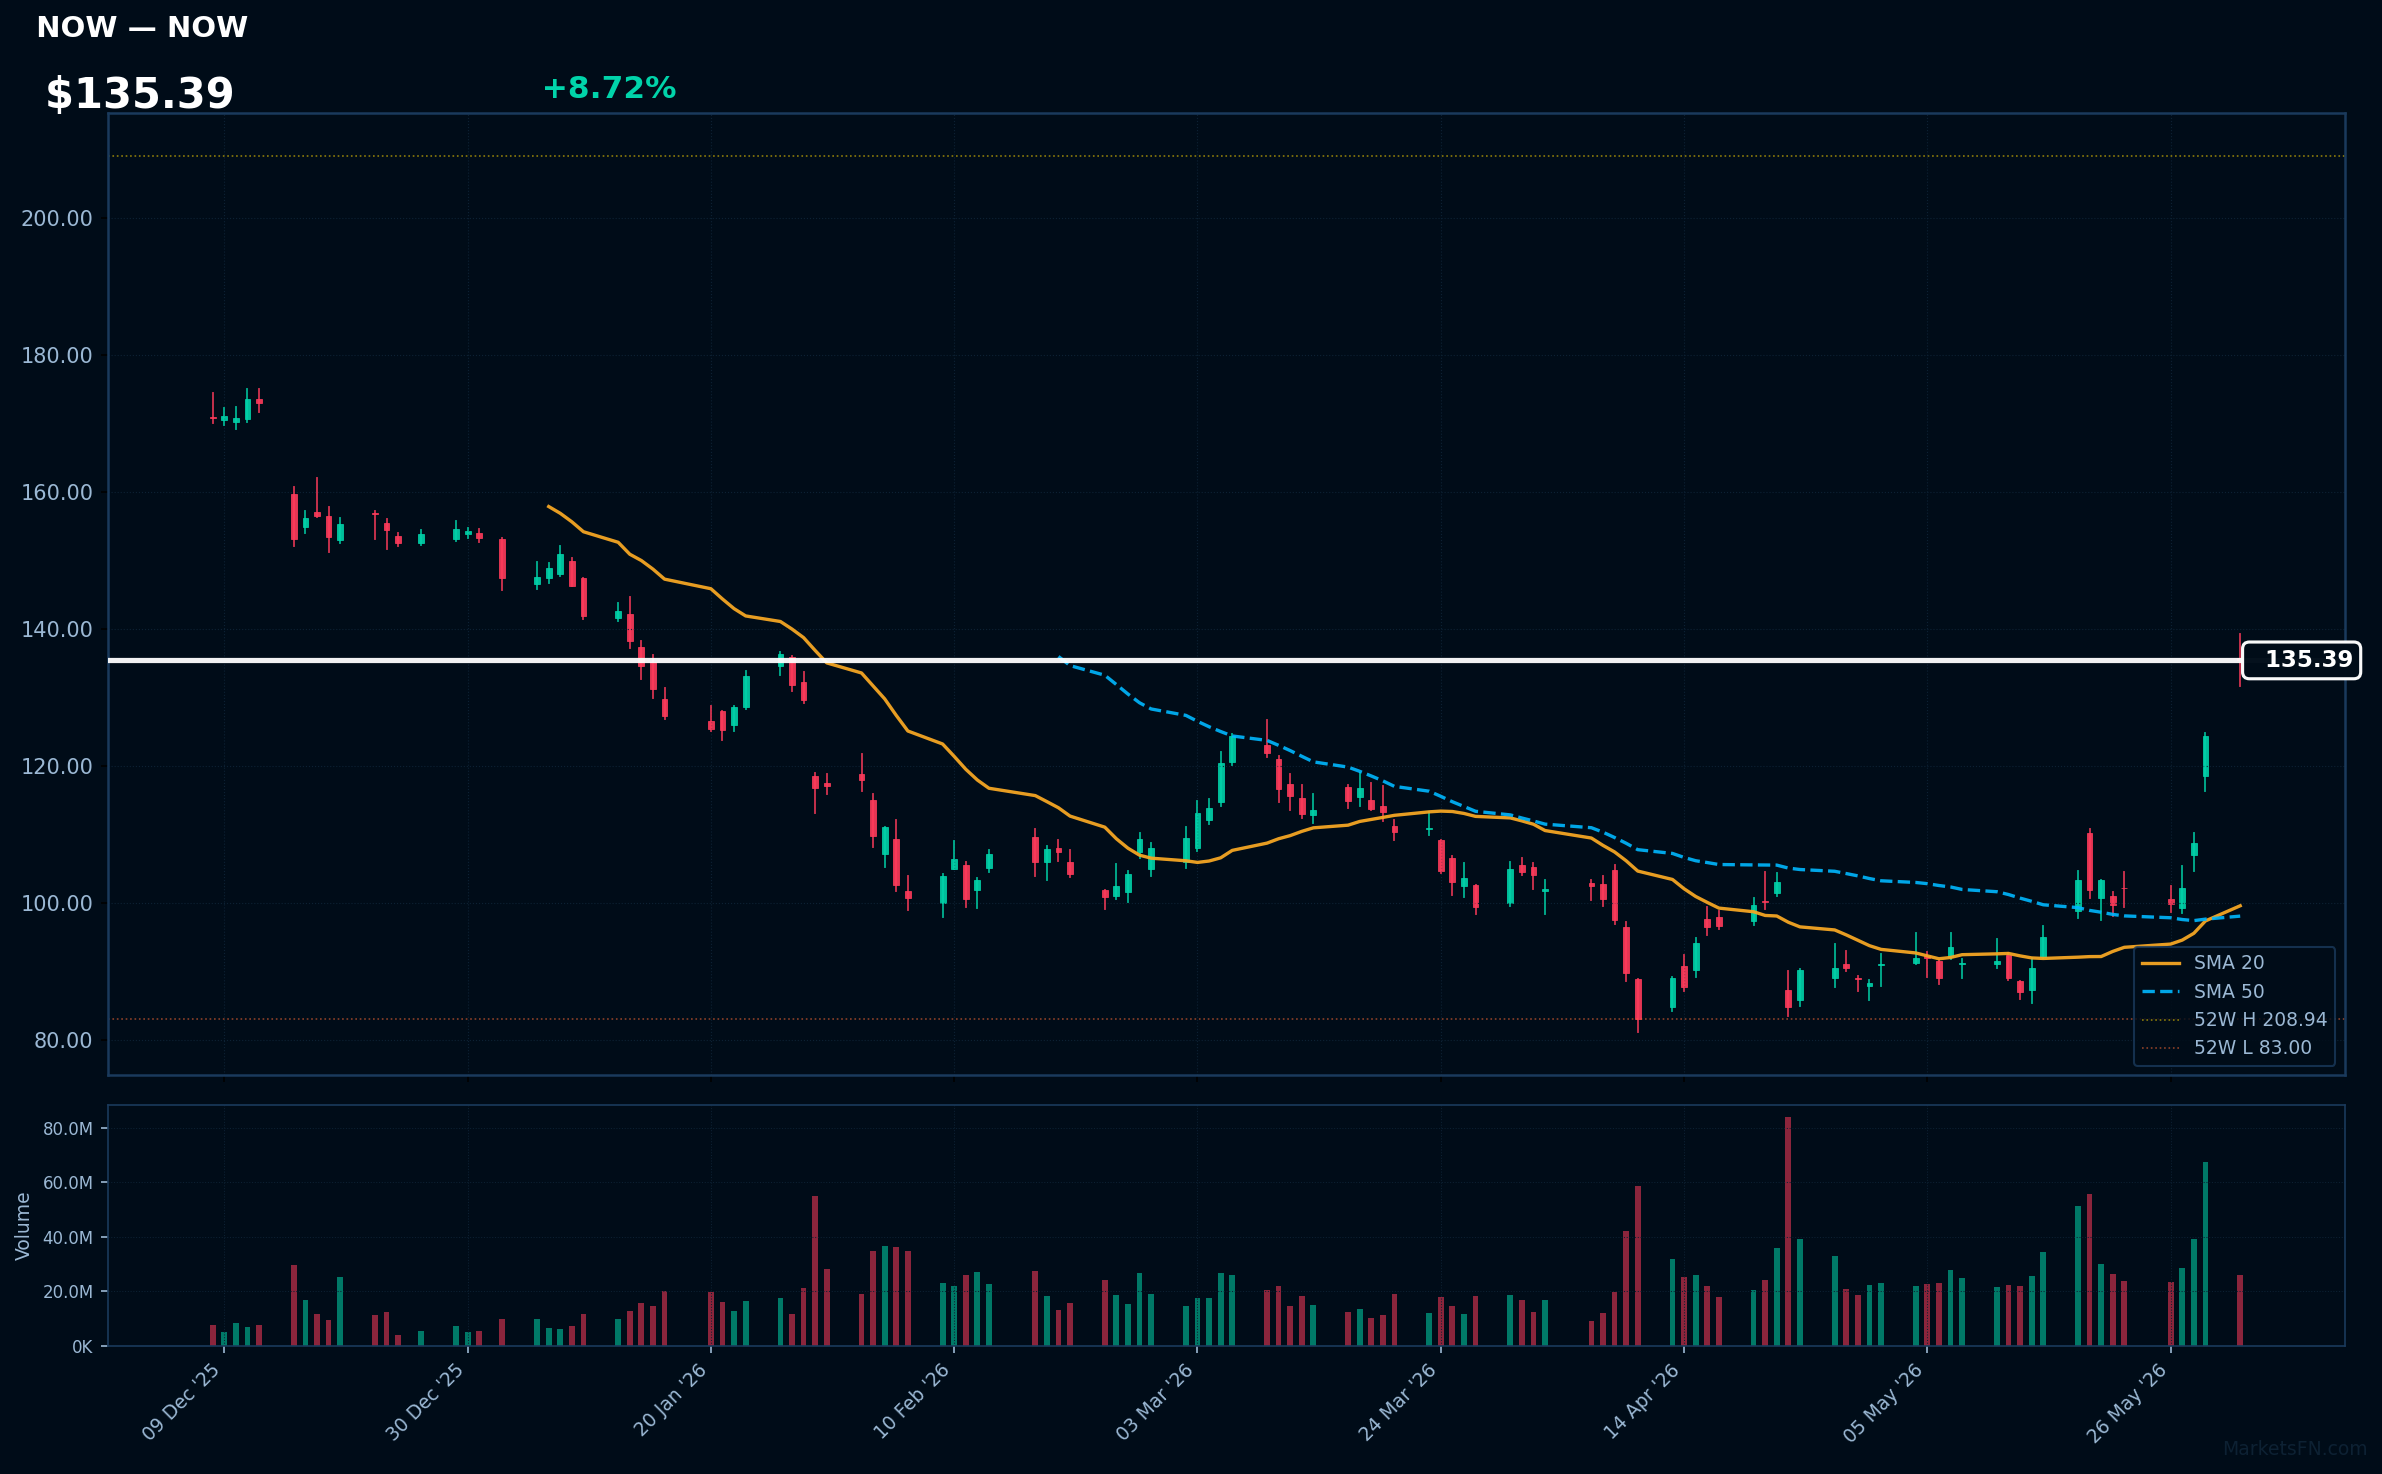Image resolution: width=2382 pixels, height=1474 pixels.
Task: Click the tallest volume bar above 80M
Action: click(x=1788, y=1231)
